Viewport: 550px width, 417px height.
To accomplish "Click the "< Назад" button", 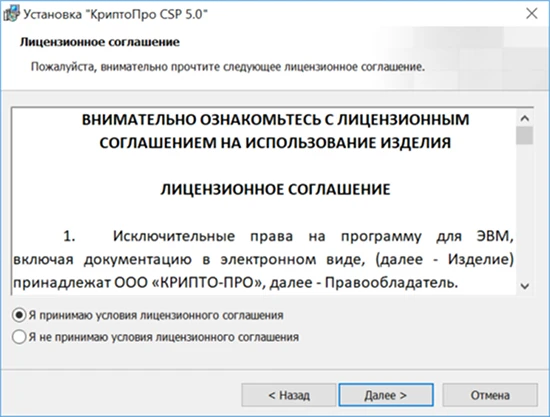I will click(x=289, y=395).
